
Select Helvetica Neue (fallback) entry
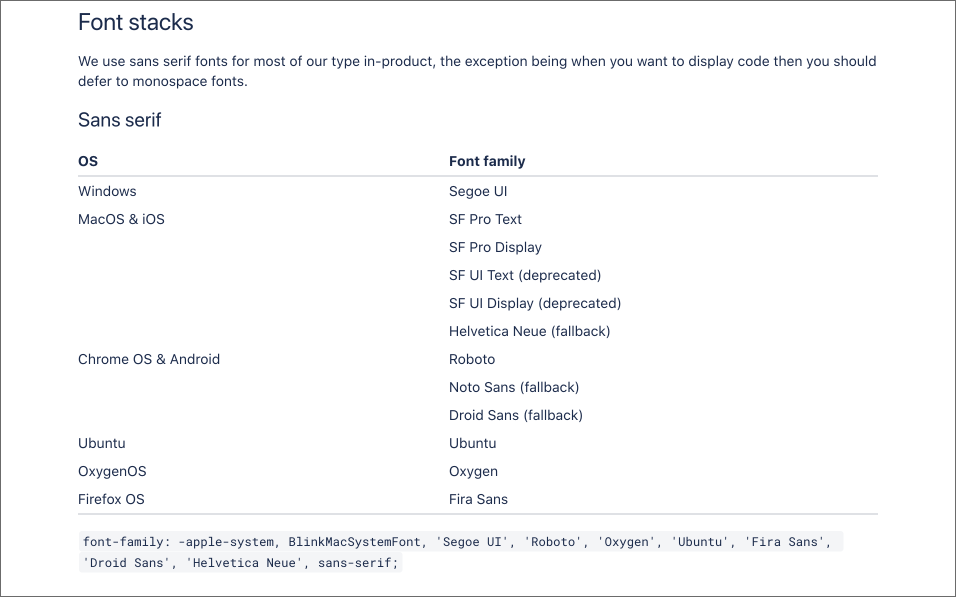[529, 332]
